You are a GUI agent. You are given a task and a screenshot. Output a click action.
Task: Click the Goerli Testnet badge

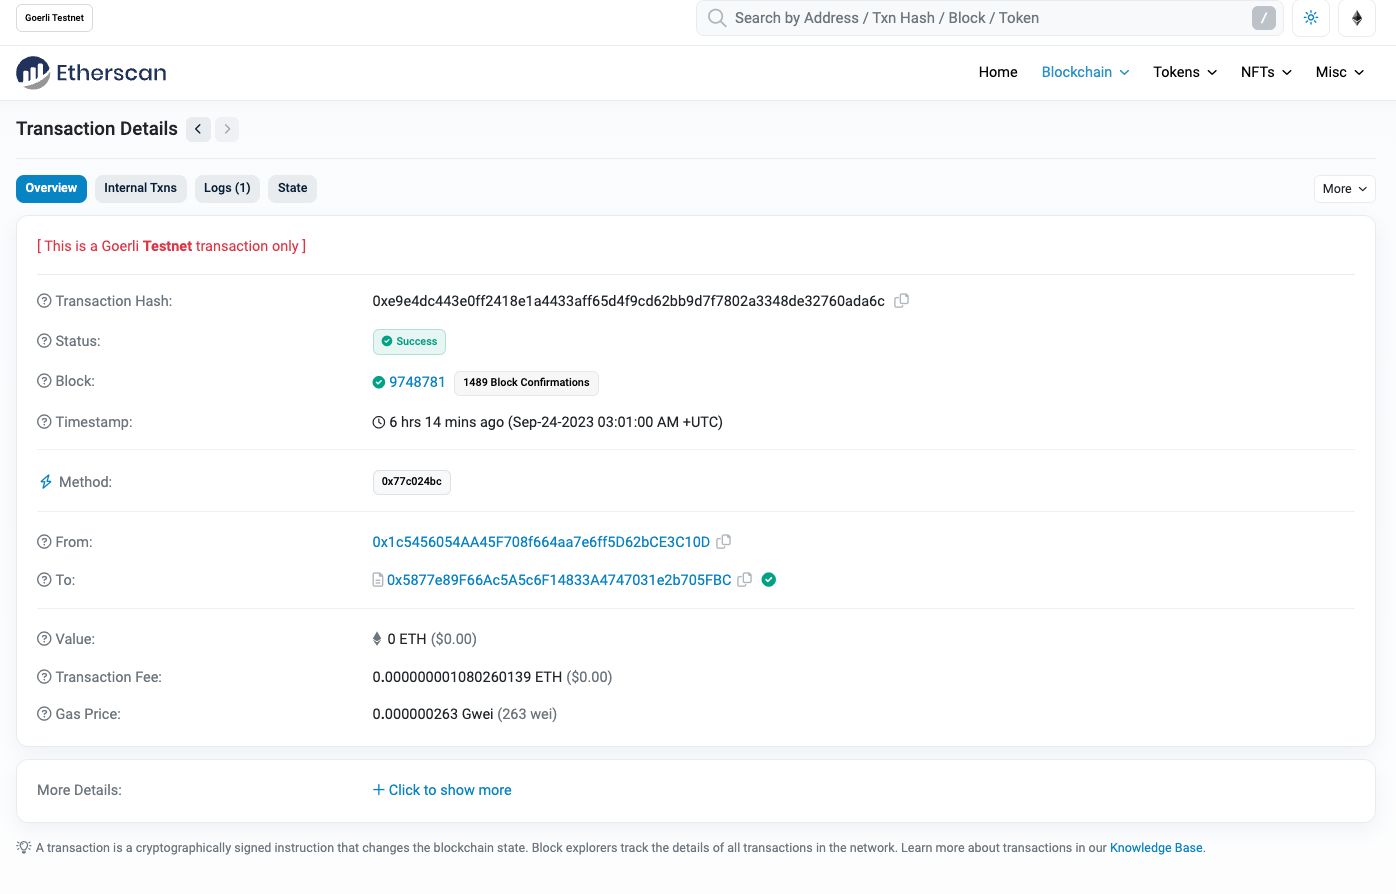tap(55, 18)
